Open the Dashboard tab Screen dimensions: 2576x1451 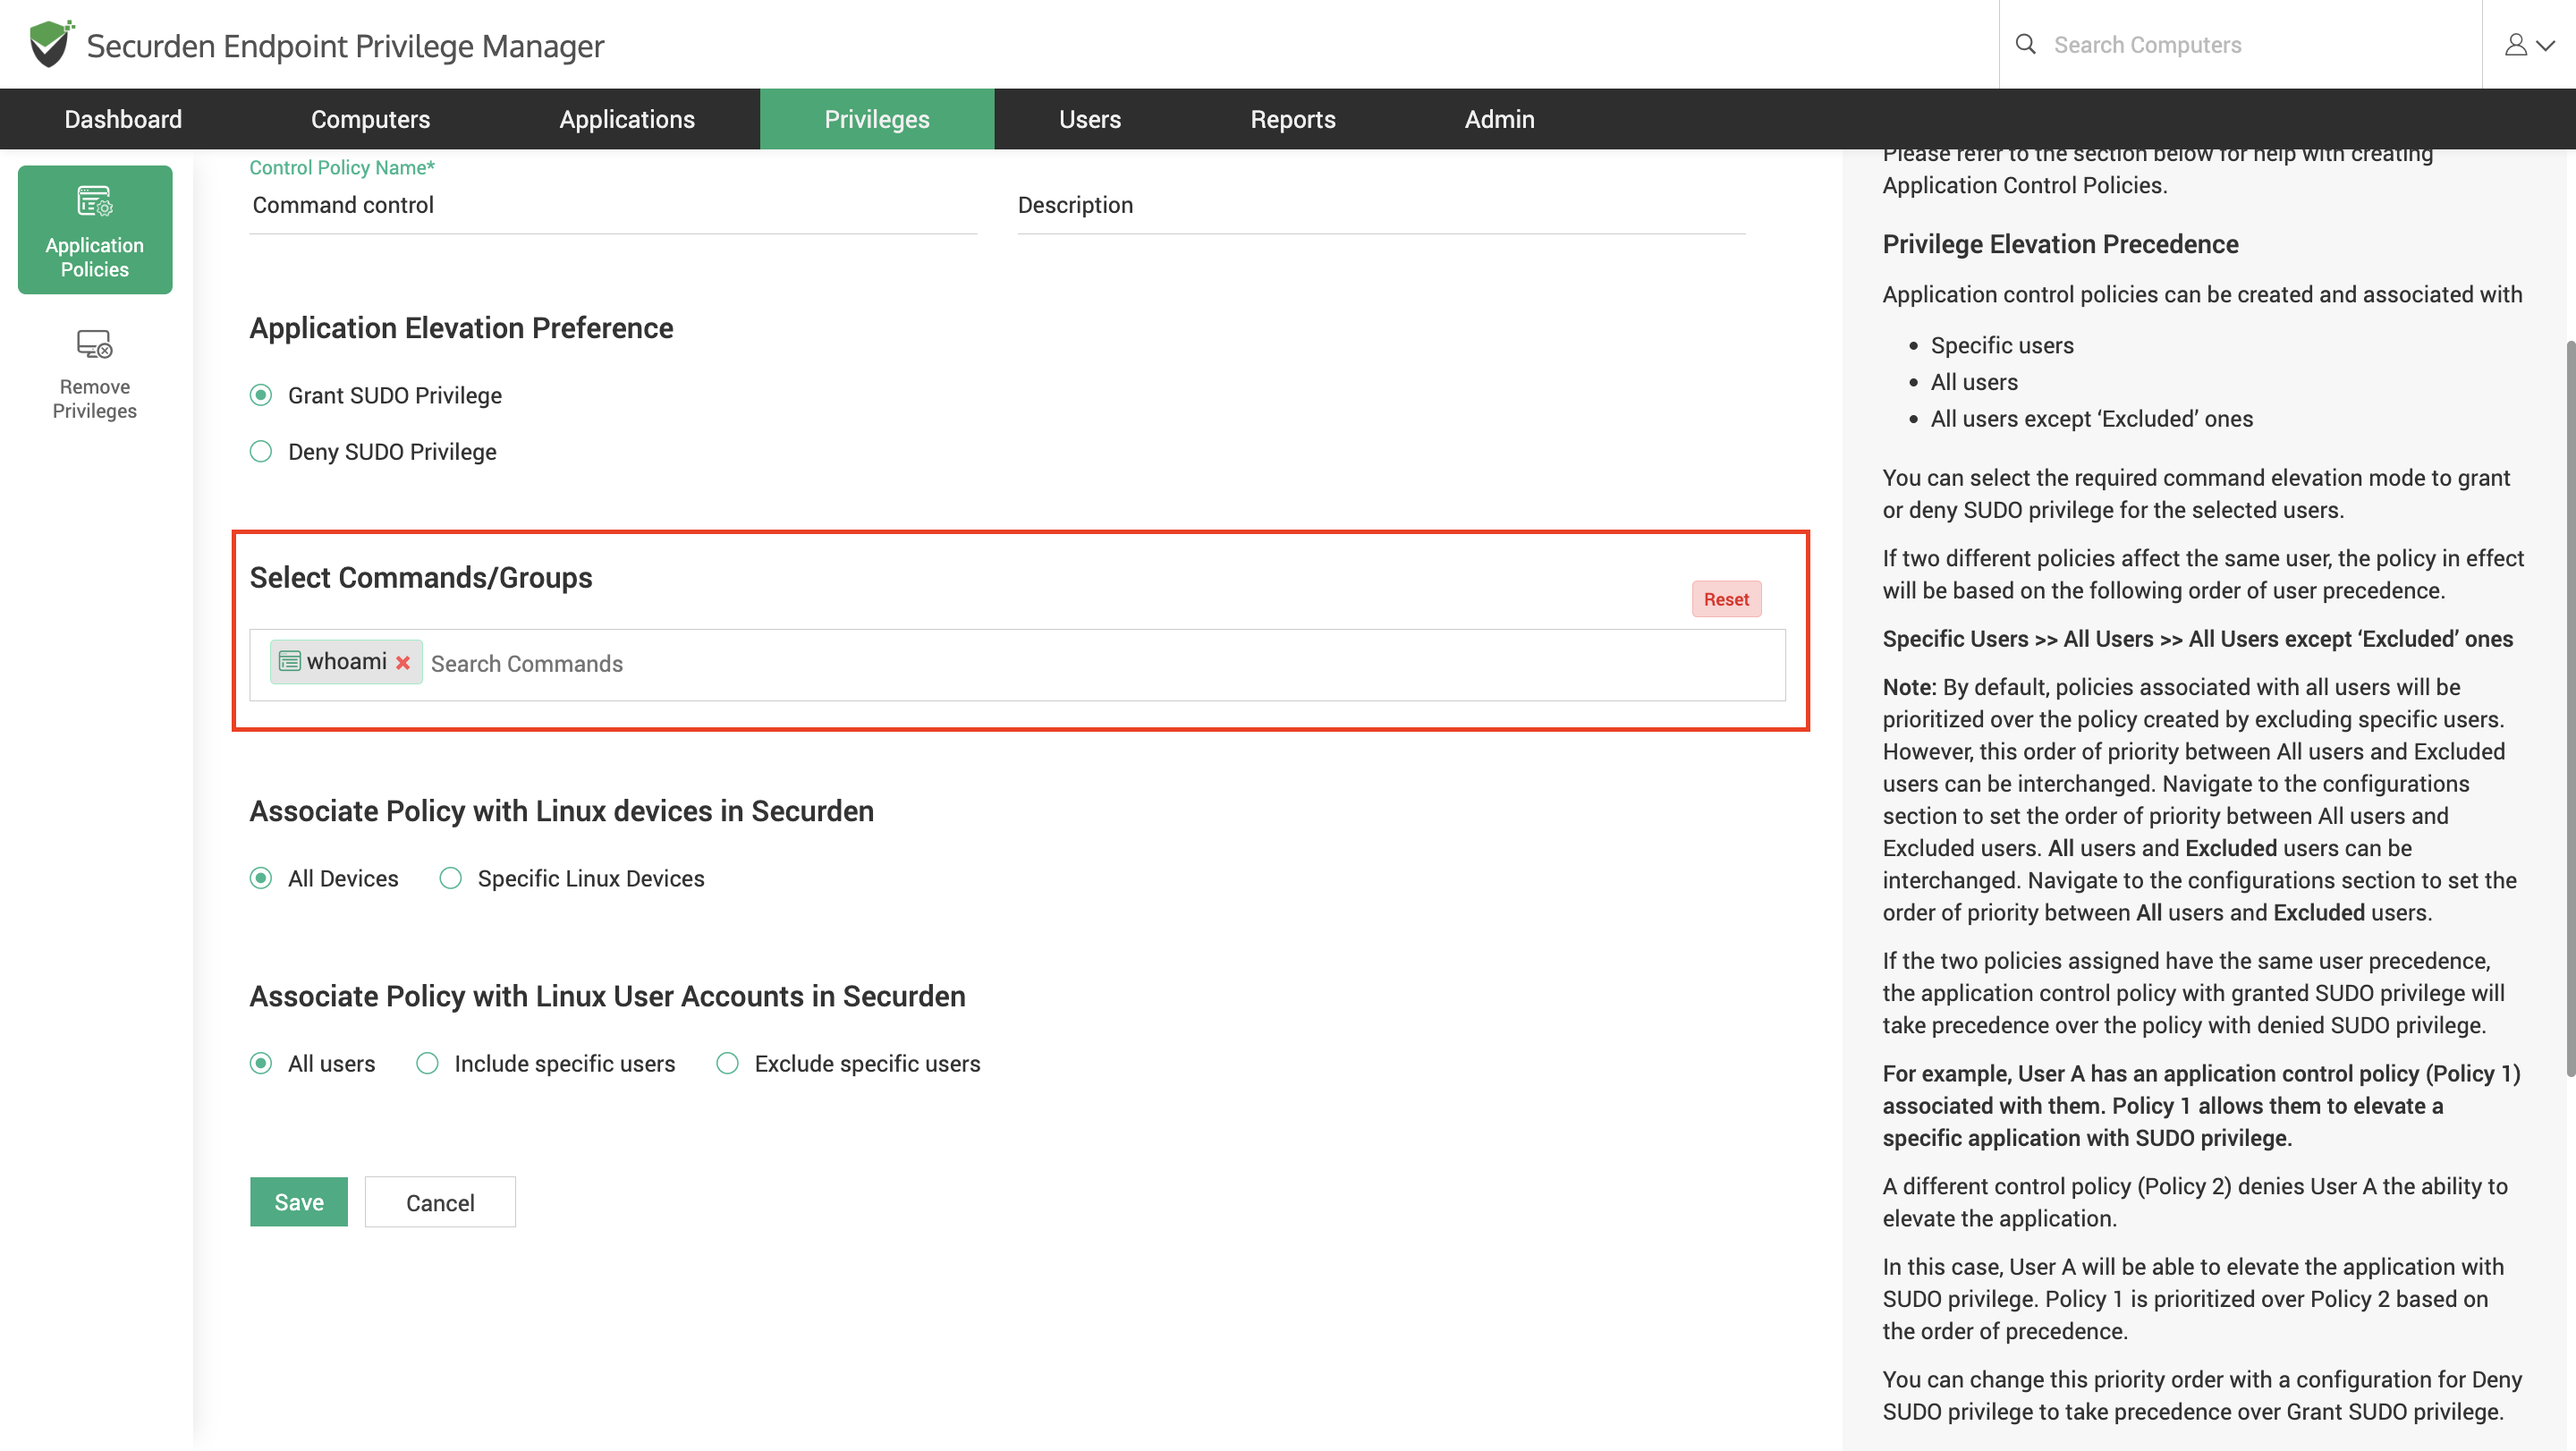point(123,119)
